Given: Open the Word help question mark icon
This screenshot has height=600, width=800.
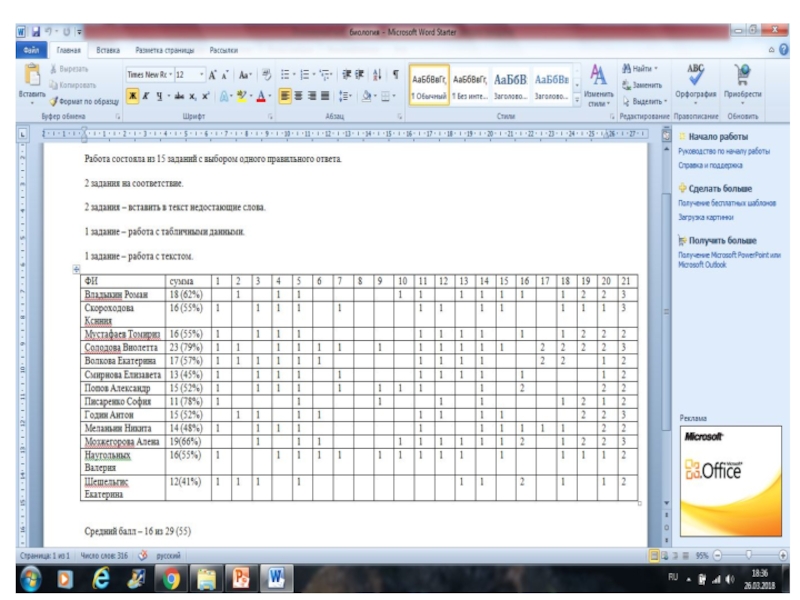Looking at the screenshot, I should [783, 49].
